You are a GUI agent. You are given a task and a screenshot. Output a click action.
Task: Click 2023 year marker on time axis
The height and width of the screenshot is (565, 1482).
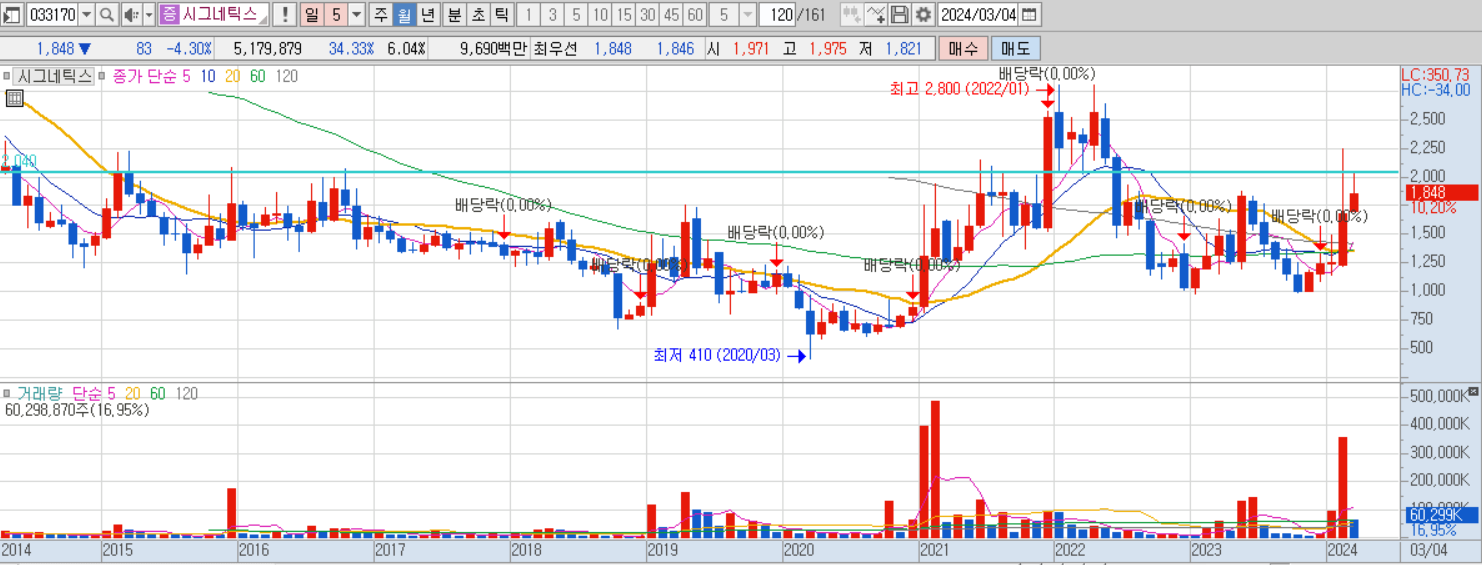[1207, 550]
